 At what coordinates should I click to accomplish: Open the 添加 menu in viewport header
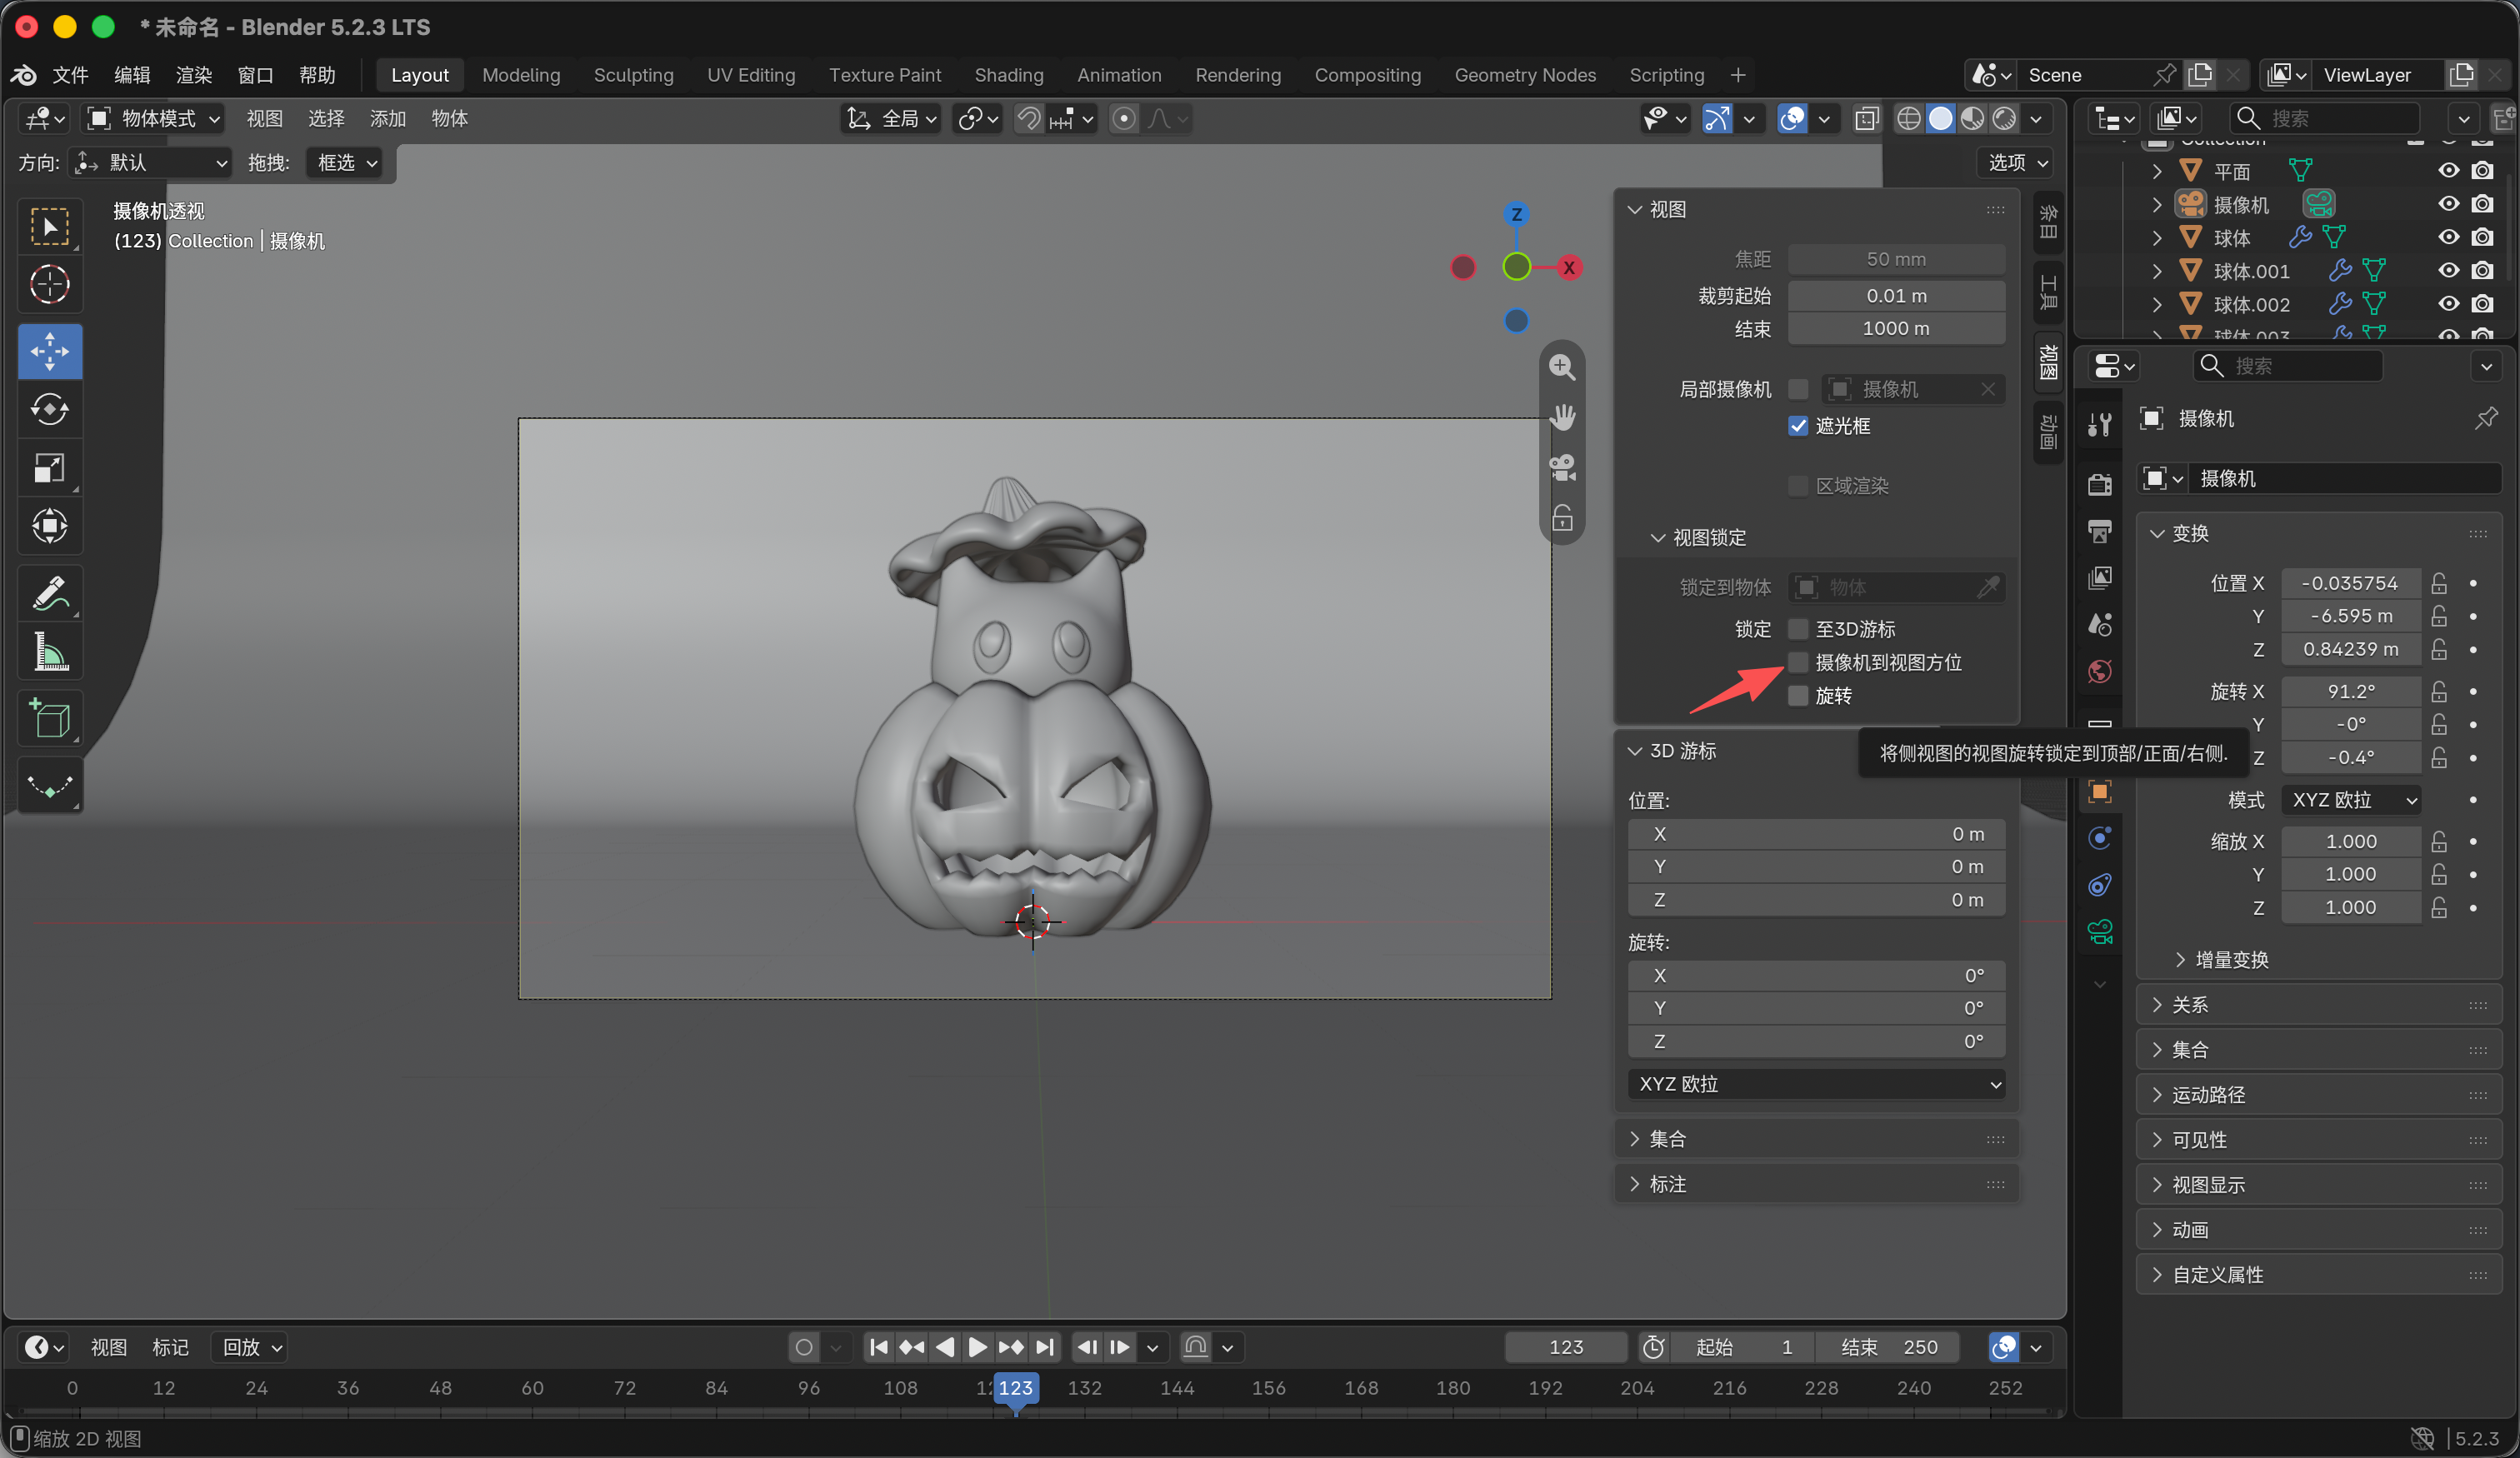pos(387,119)
